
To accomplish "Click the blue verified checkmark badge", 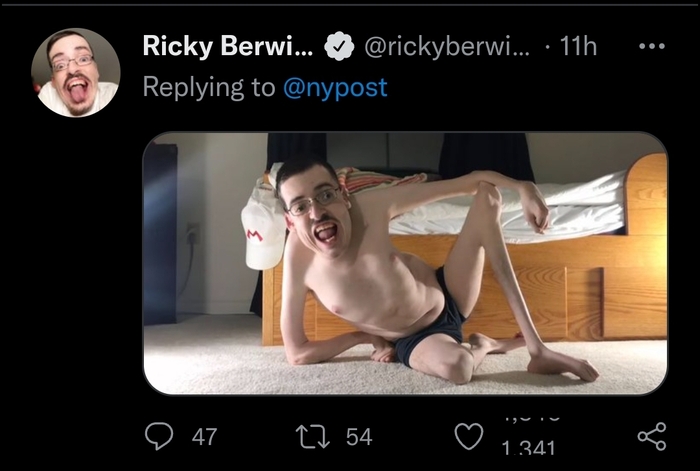I will pyautogui.click(x=341, y=46).
